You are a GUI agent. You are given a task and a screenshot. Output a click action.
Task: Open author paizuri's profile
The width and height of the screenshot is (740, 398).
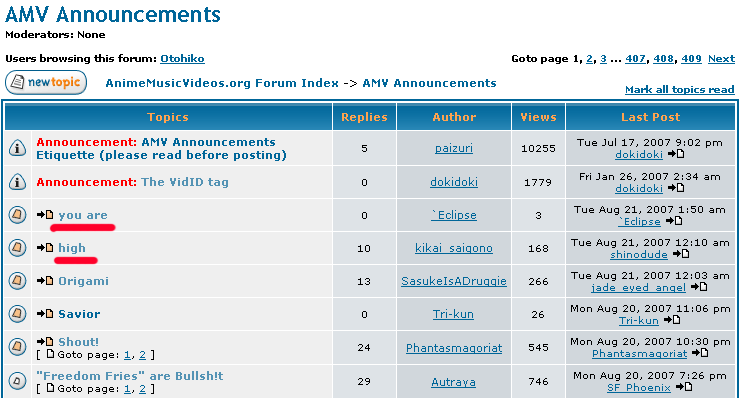pos(454,148)
